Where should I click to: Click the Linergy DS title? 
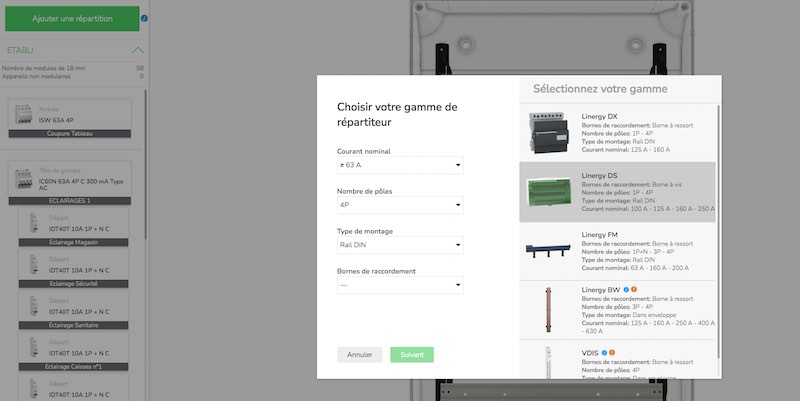[x=599, y=176]
